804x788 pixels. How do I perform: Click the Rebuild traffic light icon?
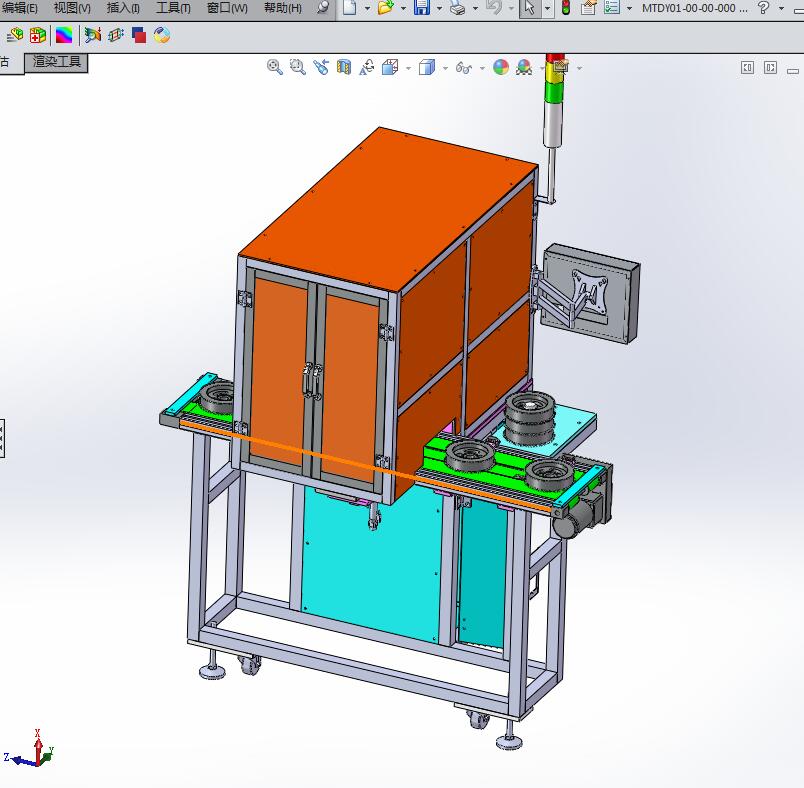coord(566,7)
